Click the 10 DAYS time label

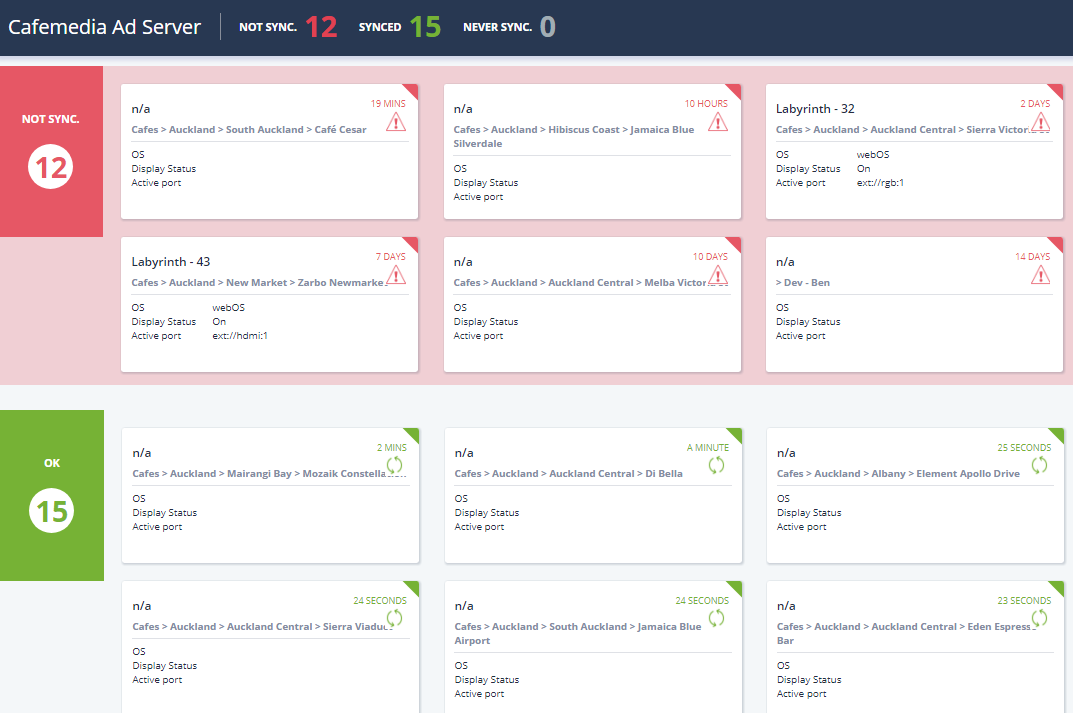click(x=710, y=257)
